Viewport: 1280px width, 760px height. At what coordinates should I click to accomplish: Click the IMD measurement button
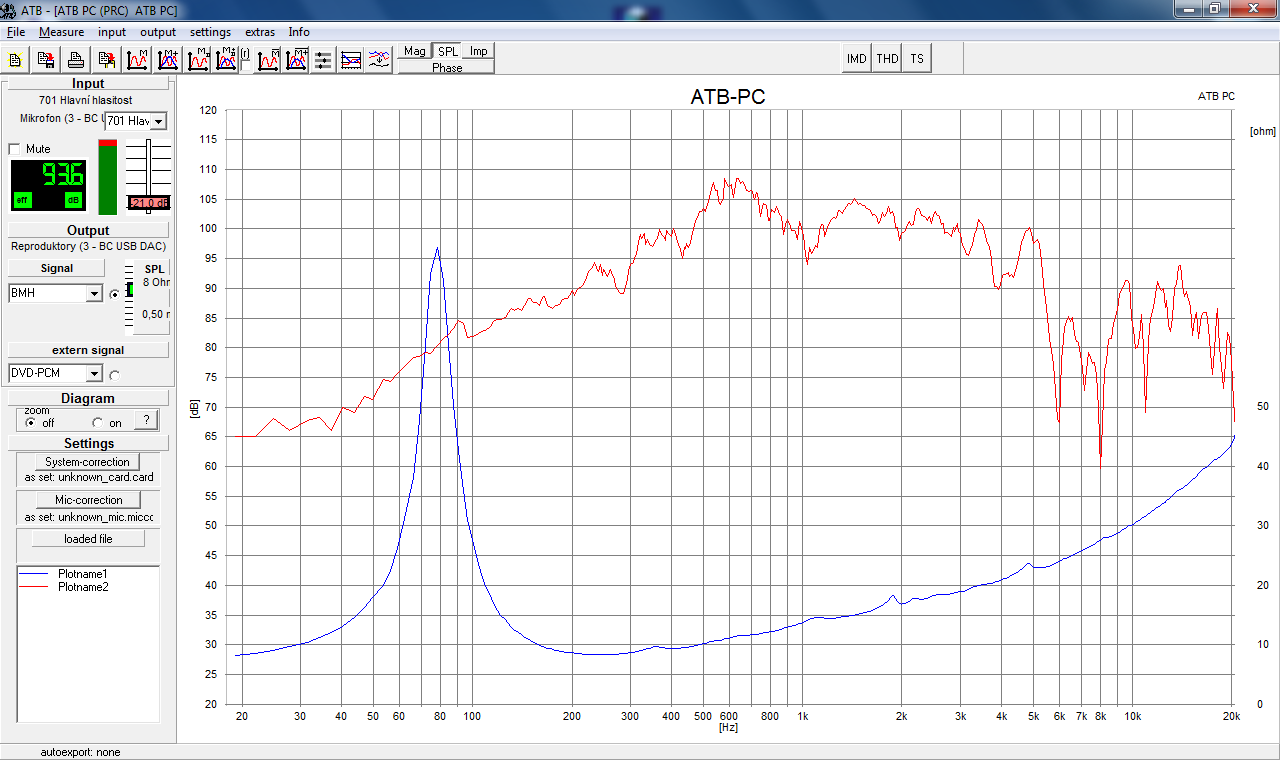[x=857, y=59]
